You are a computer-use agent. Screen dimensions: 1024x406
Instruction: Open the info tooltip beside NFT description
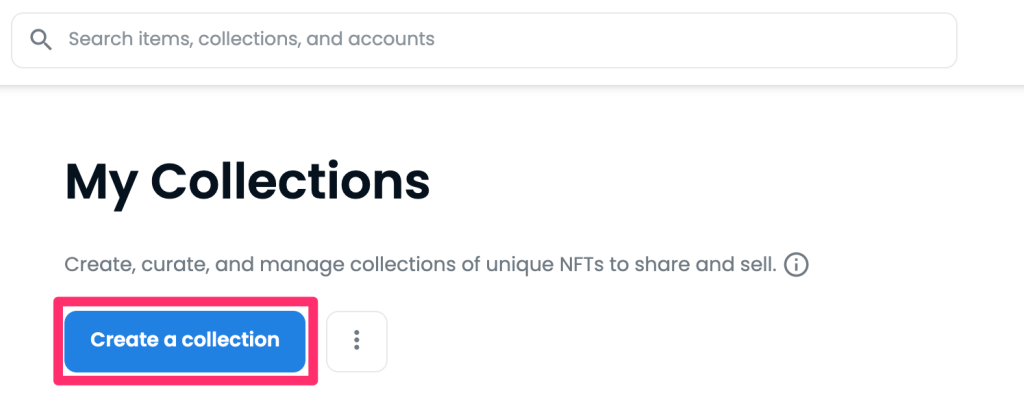796,265
